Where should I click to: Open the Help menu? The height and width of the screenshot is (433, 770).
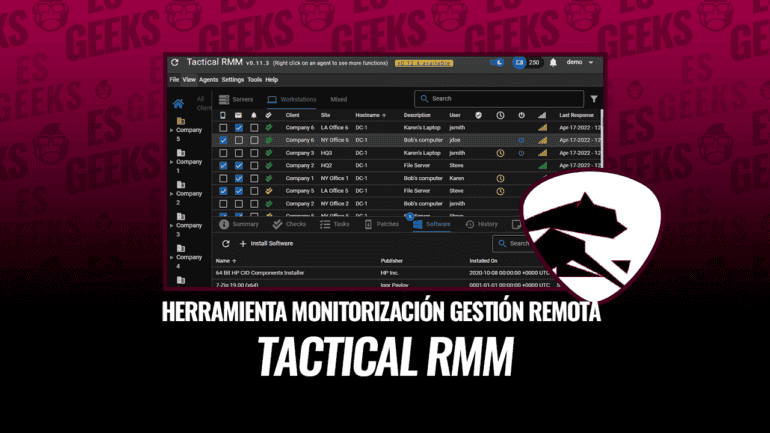pyautogui.click(x=272, y=80)
